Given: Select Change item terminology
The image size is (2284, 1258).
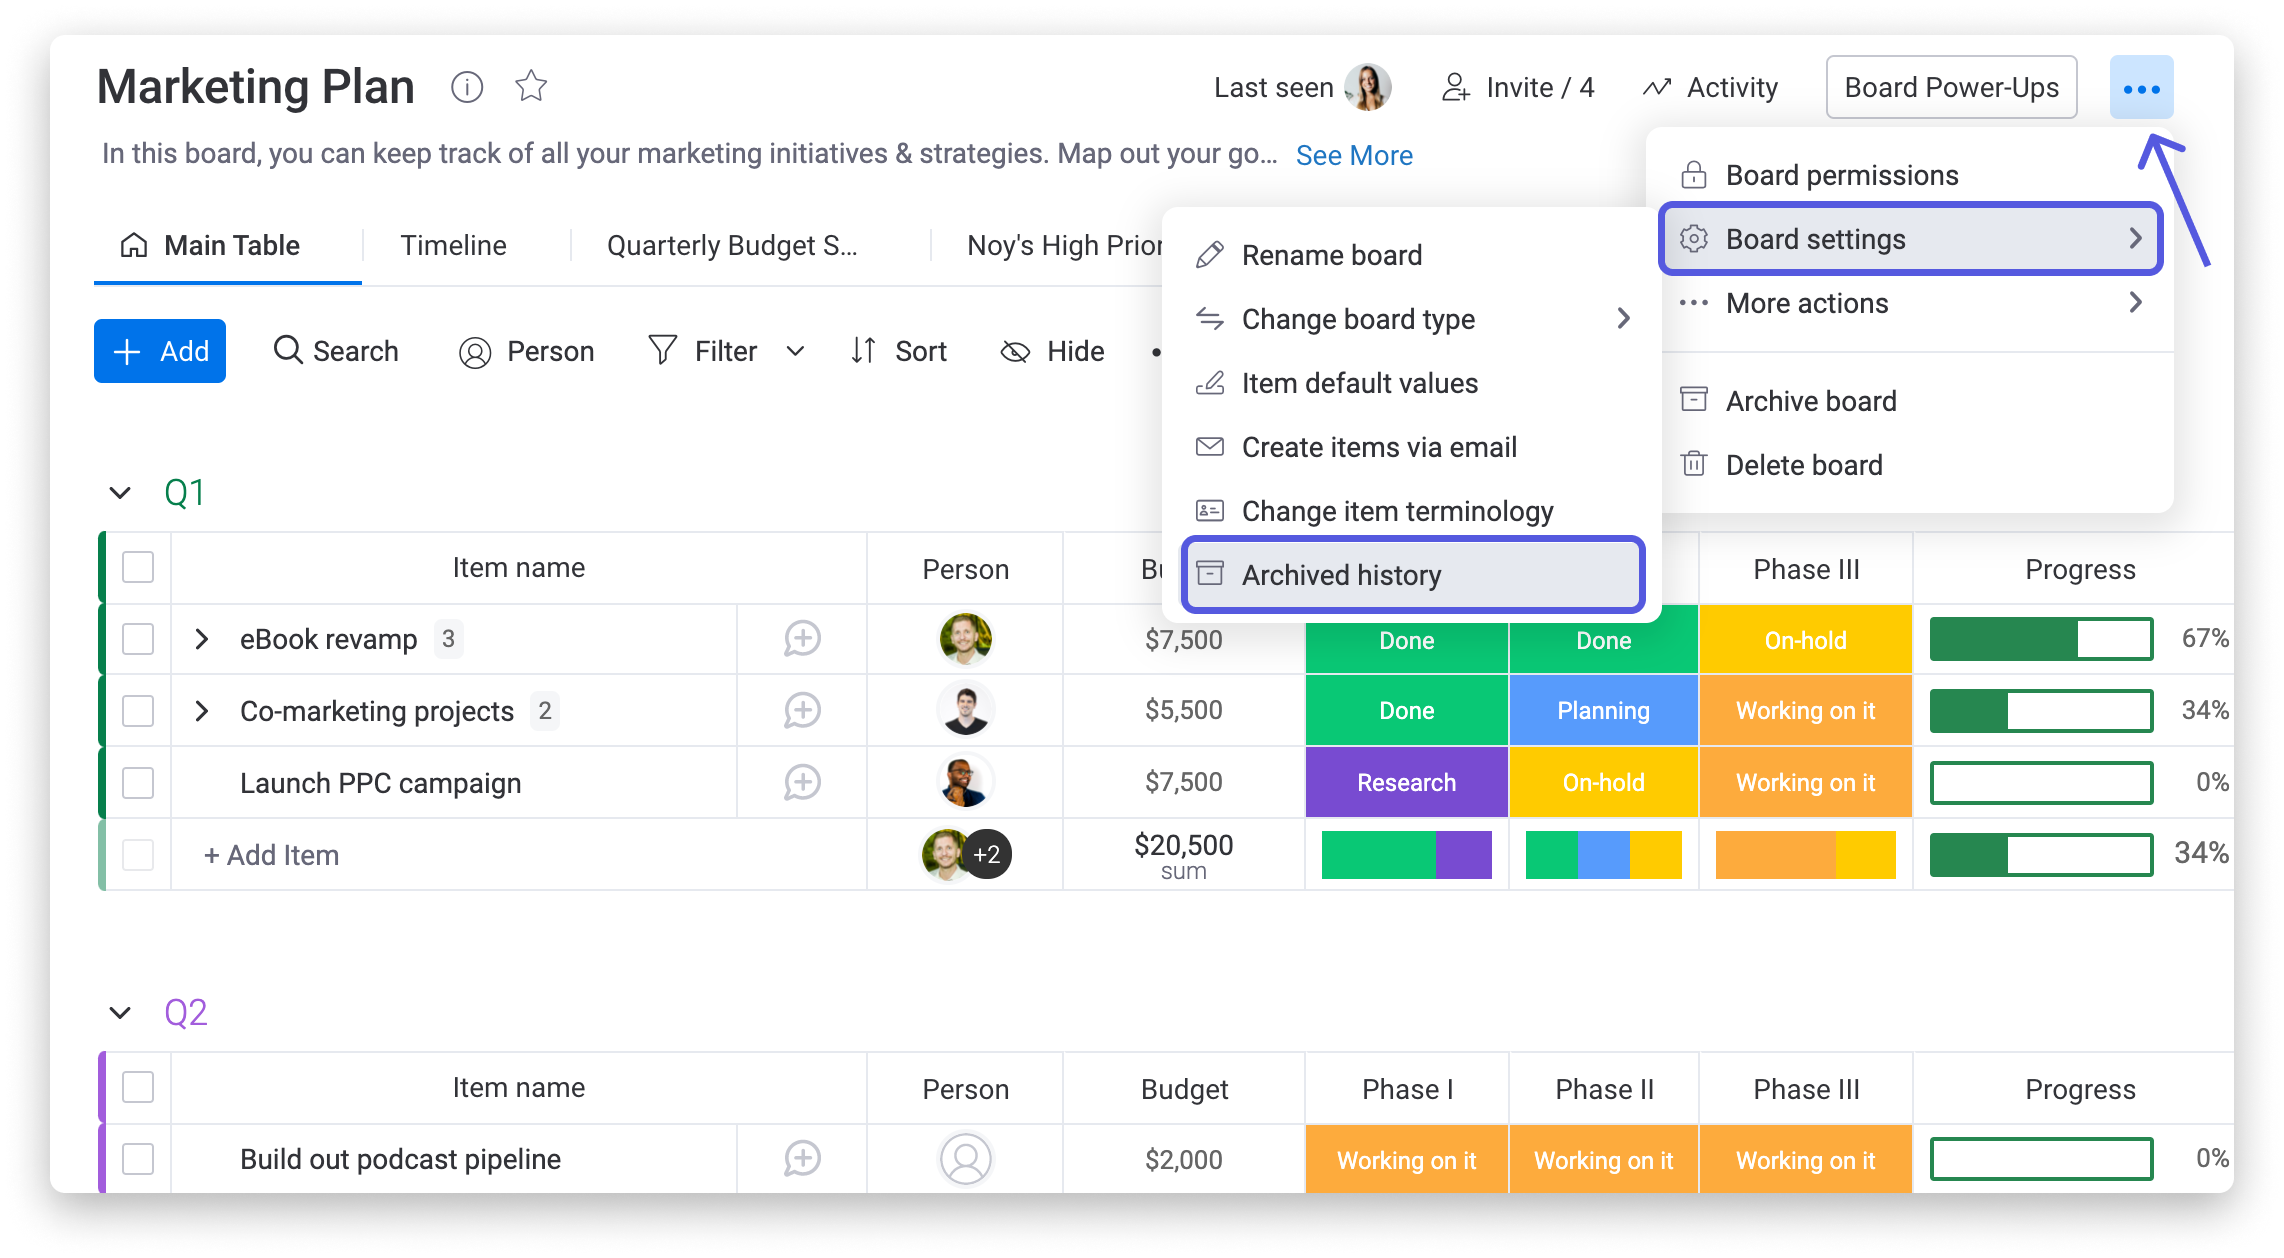Looking at the screenshot, I should tap(1412, 511).
